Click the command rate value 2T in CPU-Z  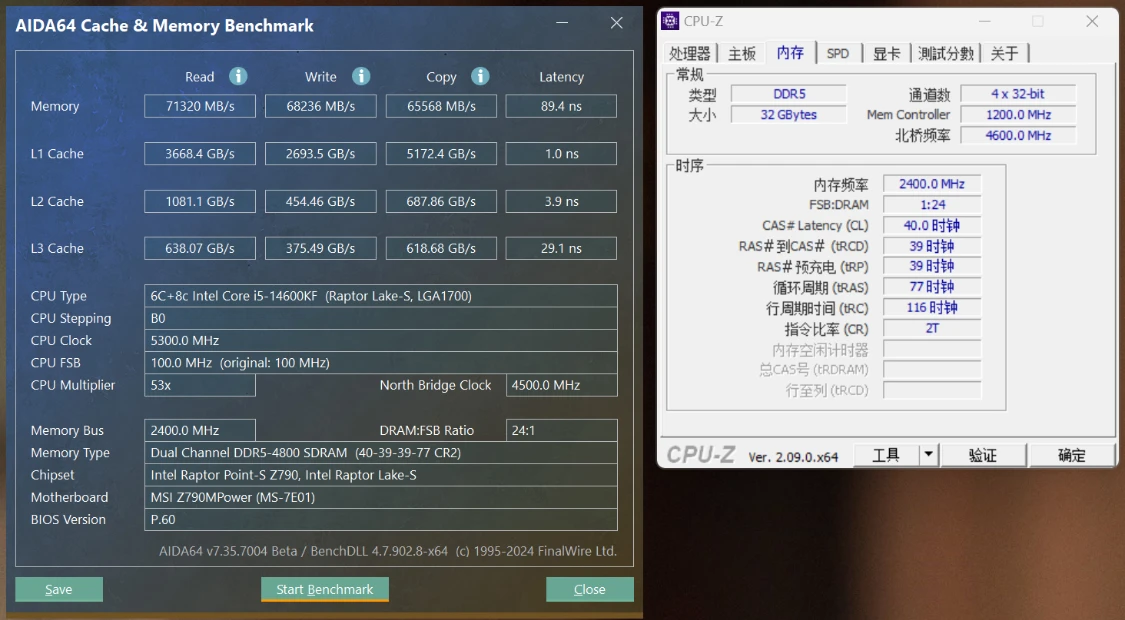tap(932, 329)
